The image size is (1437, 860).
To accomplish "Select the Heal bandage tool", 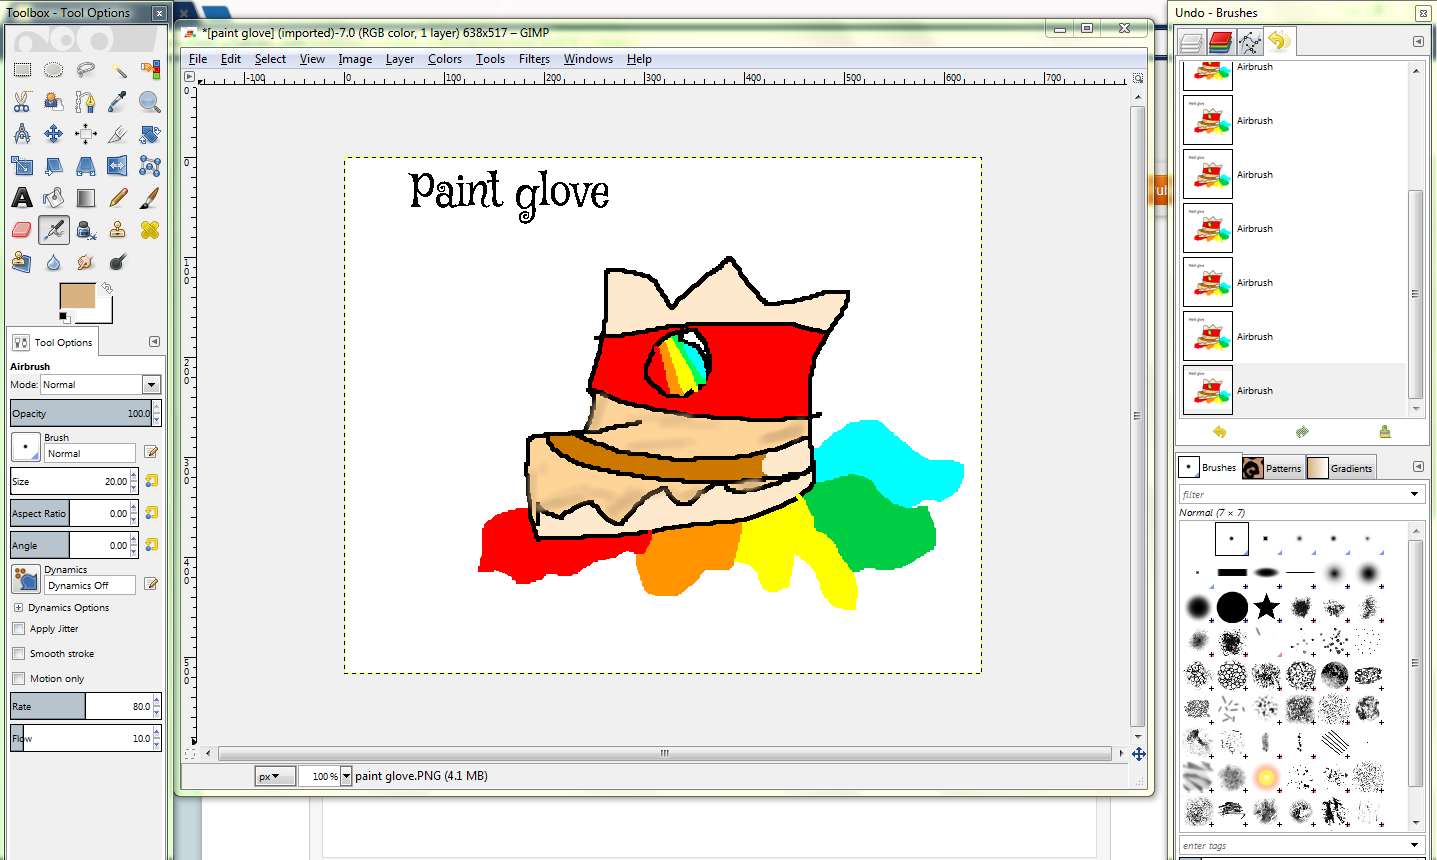I will (x=150, y=230).
